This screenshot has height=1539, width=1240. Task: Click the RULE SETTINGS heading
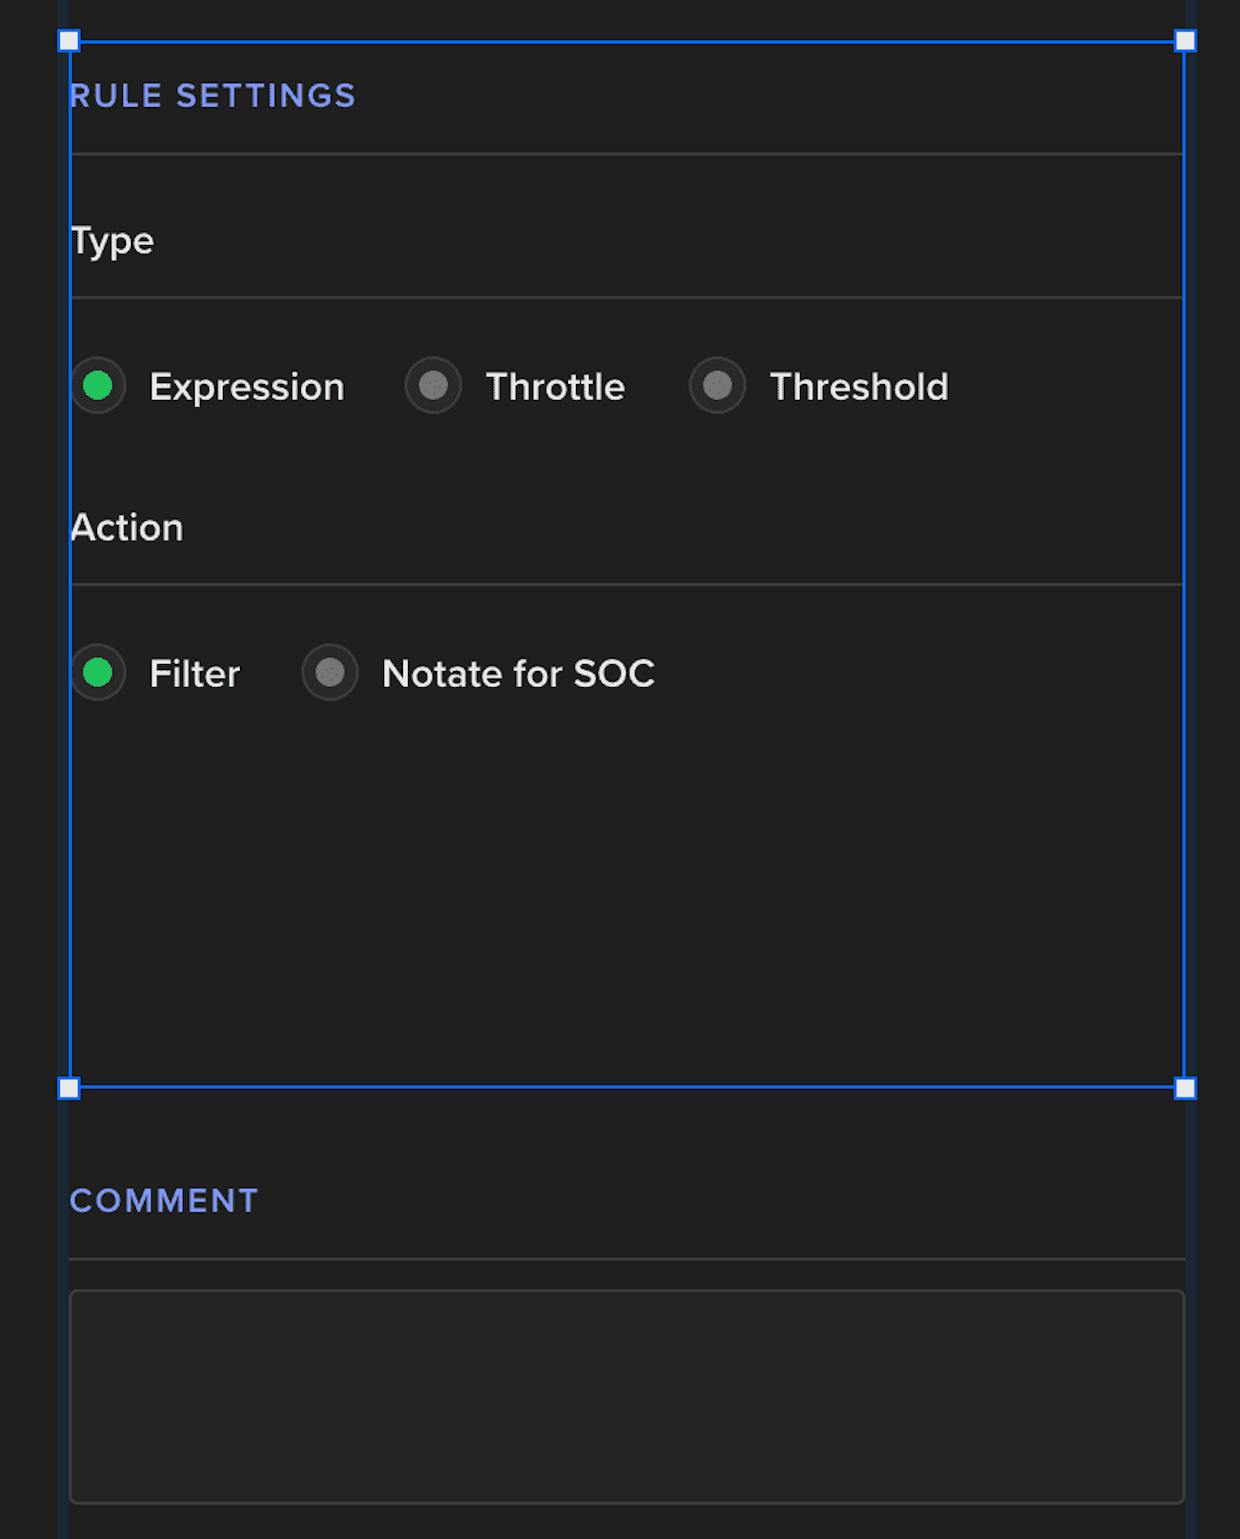[x=213, y=96]
